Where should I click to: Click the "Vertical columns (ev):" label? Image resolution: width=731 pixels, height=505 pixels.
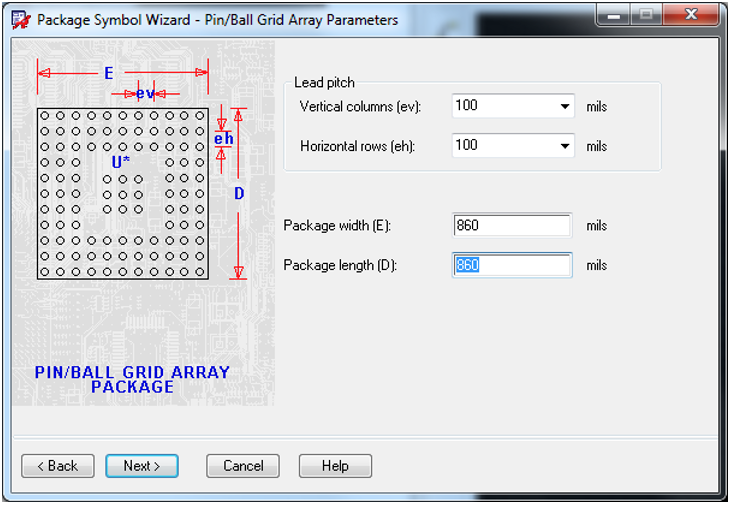tap(360, 107)
